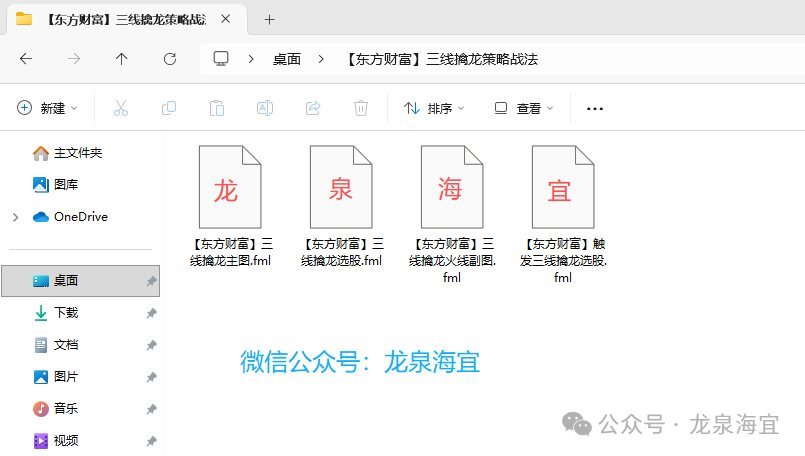
Task: Select 桌面 (Desktop) in the sidebar
Action: [x=81, y=281]
